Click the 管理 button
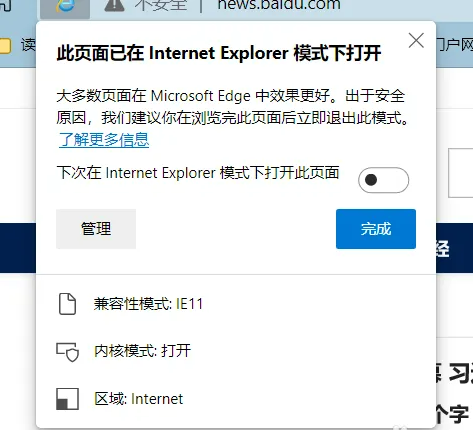 [x=96, y=229]
